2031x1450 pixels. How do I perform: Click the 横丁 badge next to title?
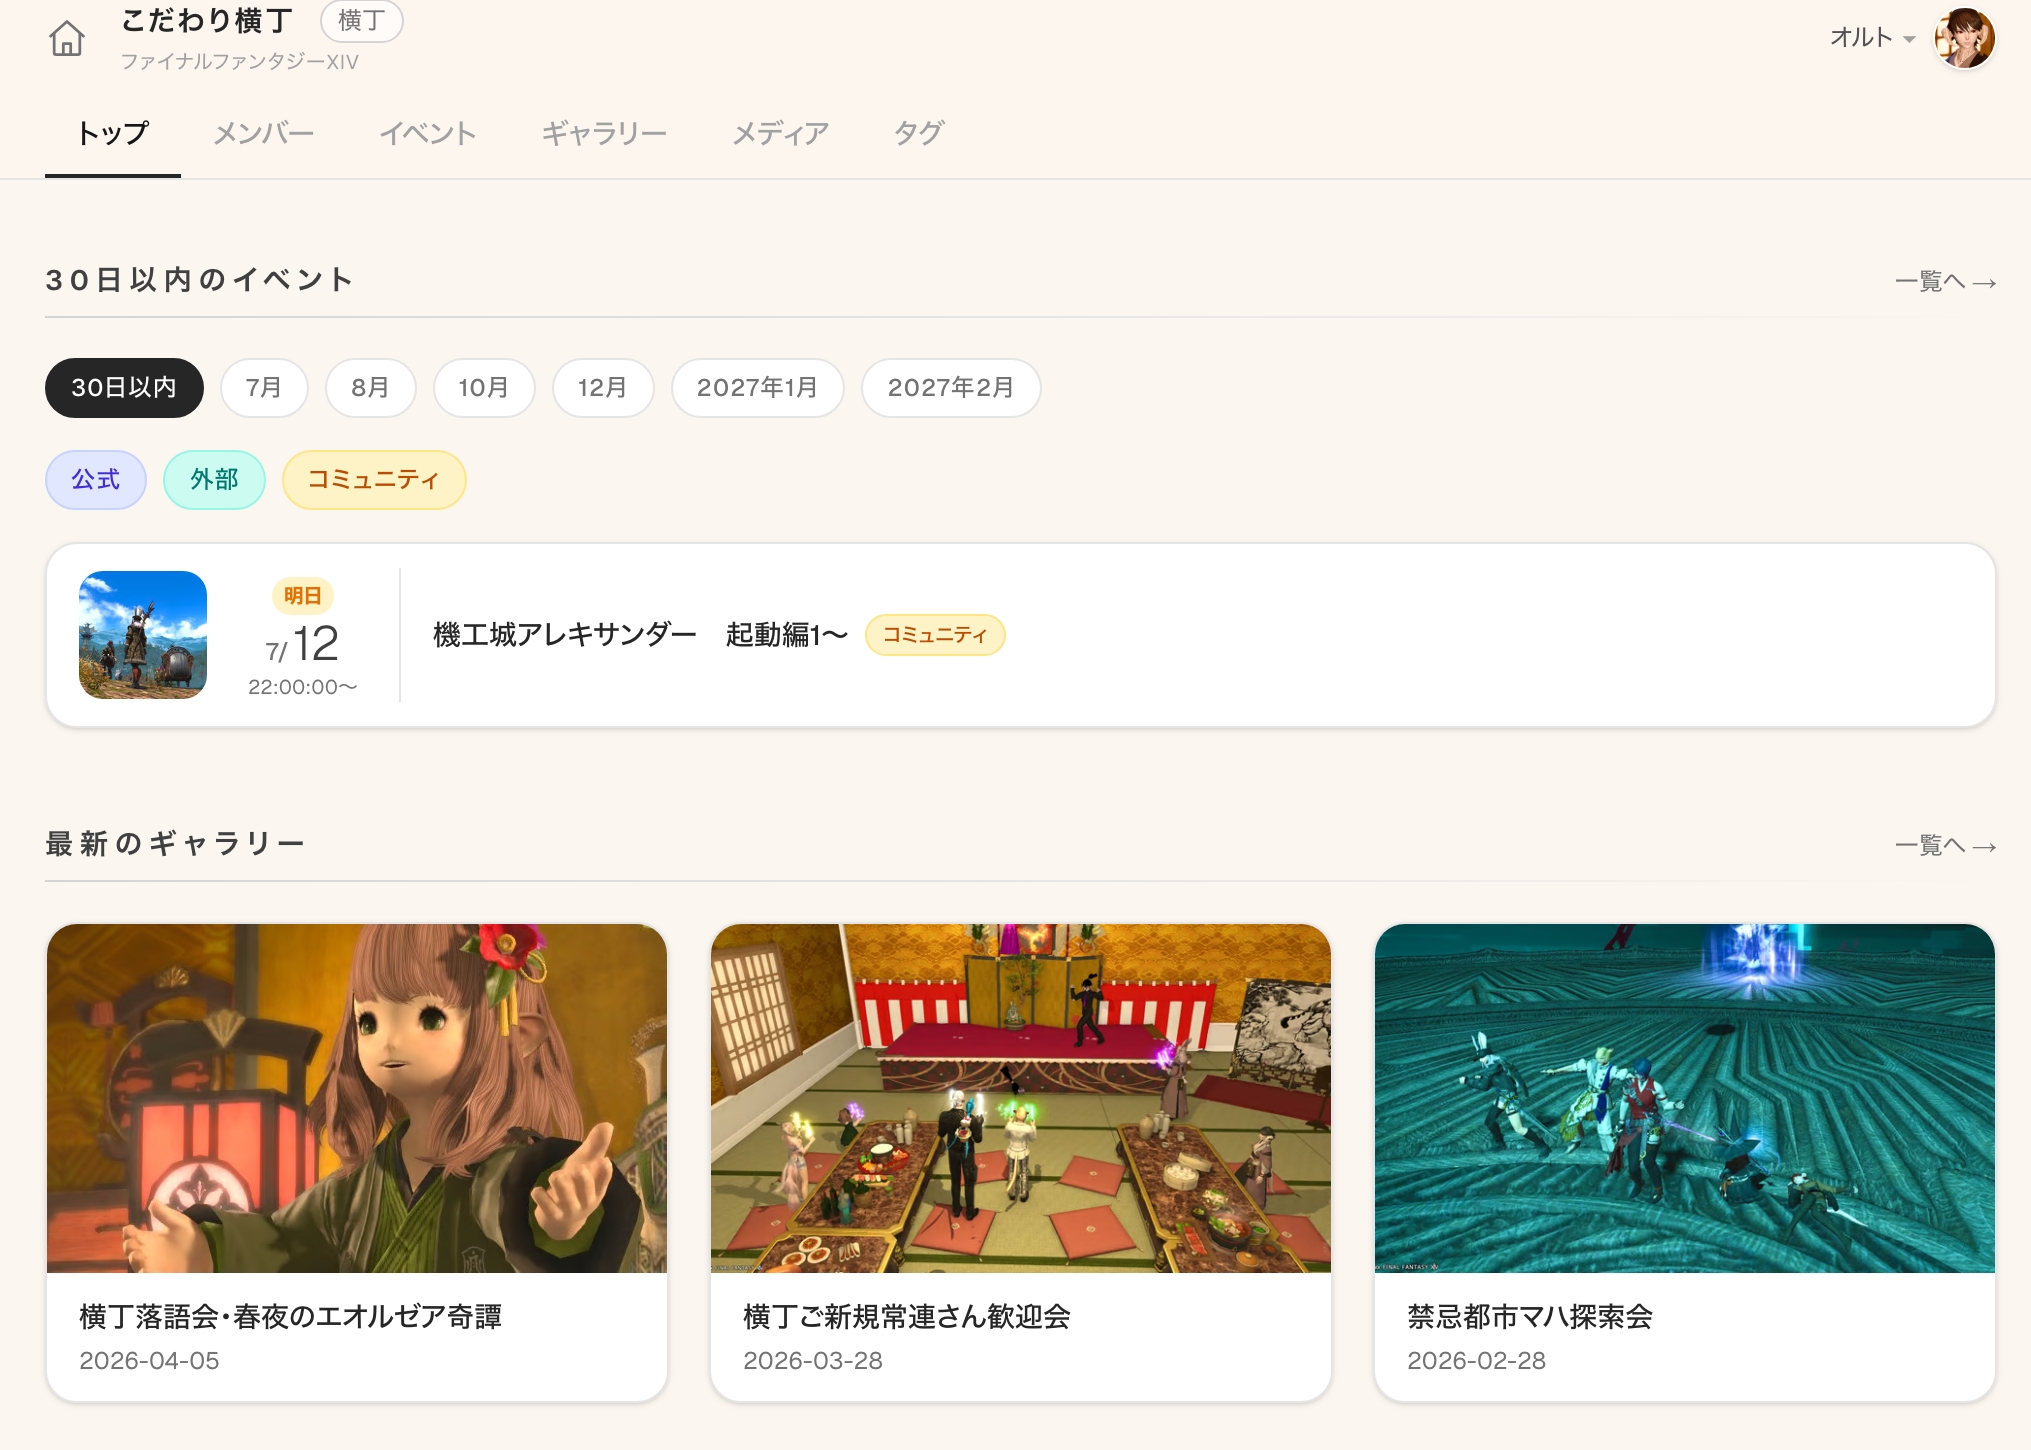(361, 20)
